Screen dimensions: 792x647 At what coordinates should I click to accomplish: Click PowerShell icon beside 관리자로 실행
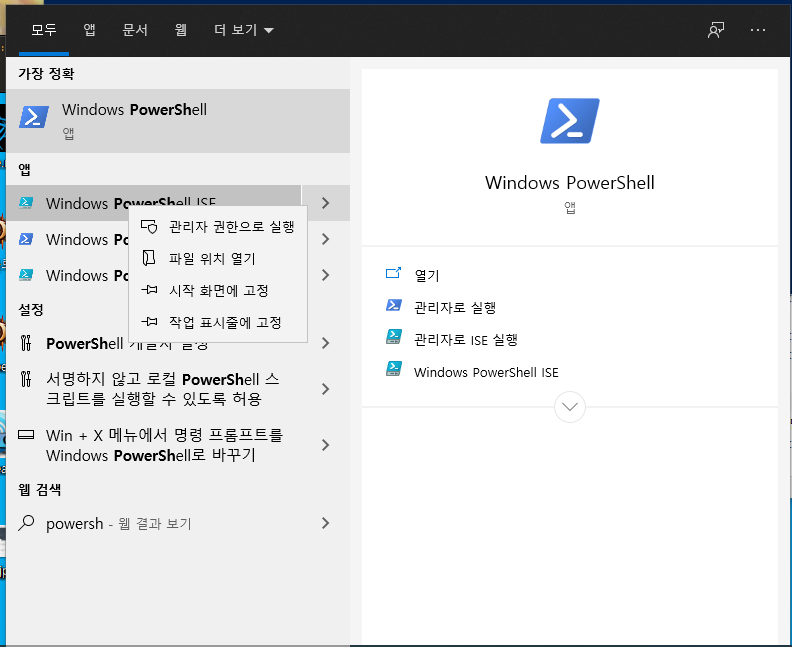coord(394,305)
